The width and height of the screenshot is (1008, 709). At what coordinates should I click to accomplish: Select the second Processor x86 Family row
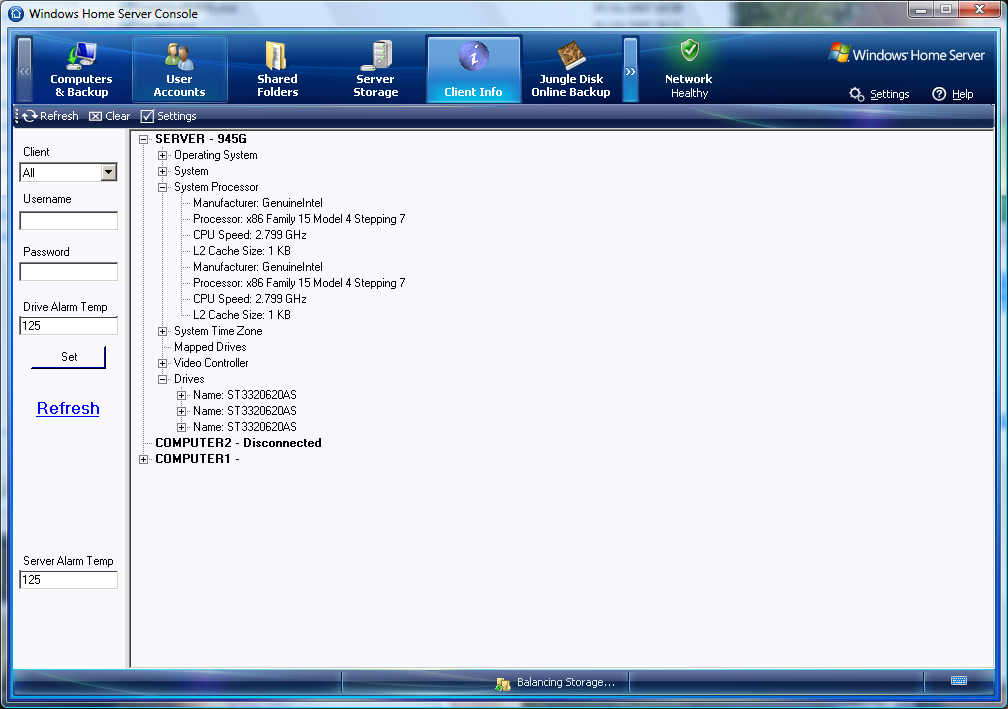(299, 283)
